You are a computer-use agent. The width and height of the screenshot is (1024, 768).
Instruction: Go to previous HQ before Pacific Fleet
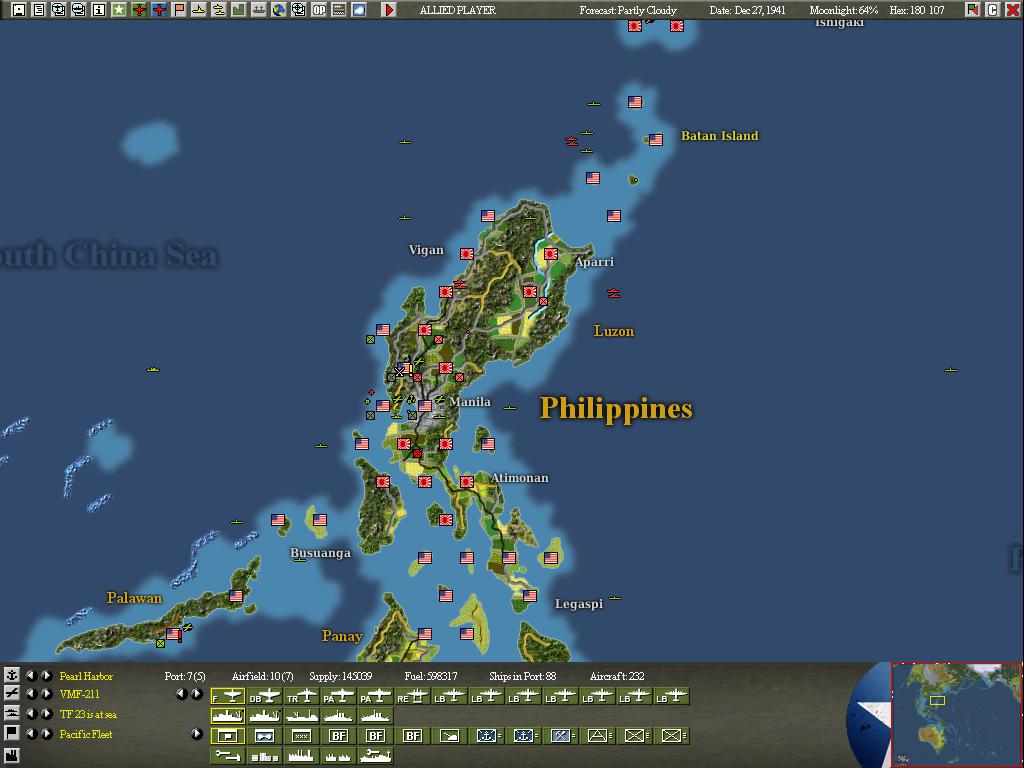pos(31,734)
